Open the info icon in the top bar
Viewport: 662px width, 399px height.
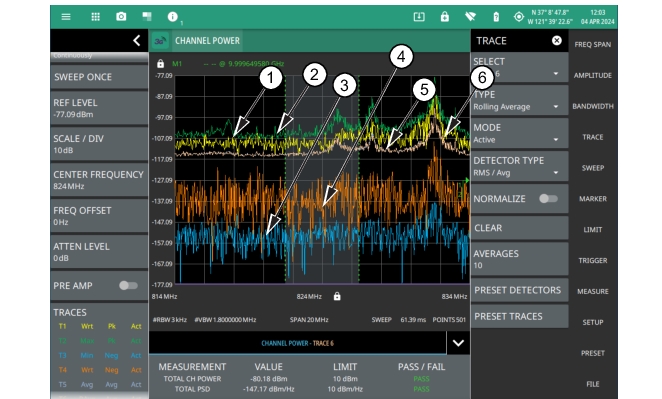(172, 16)
